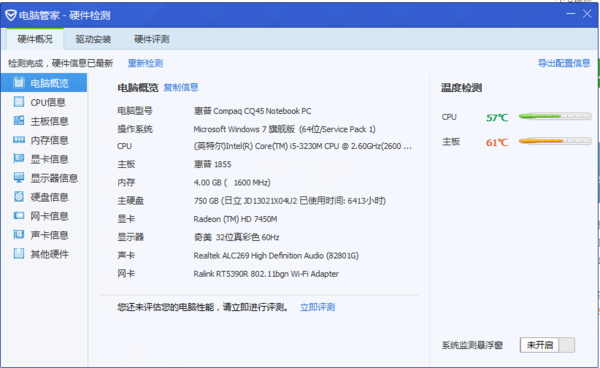Click the 57℃ CPU temperature value

(497, 117)
